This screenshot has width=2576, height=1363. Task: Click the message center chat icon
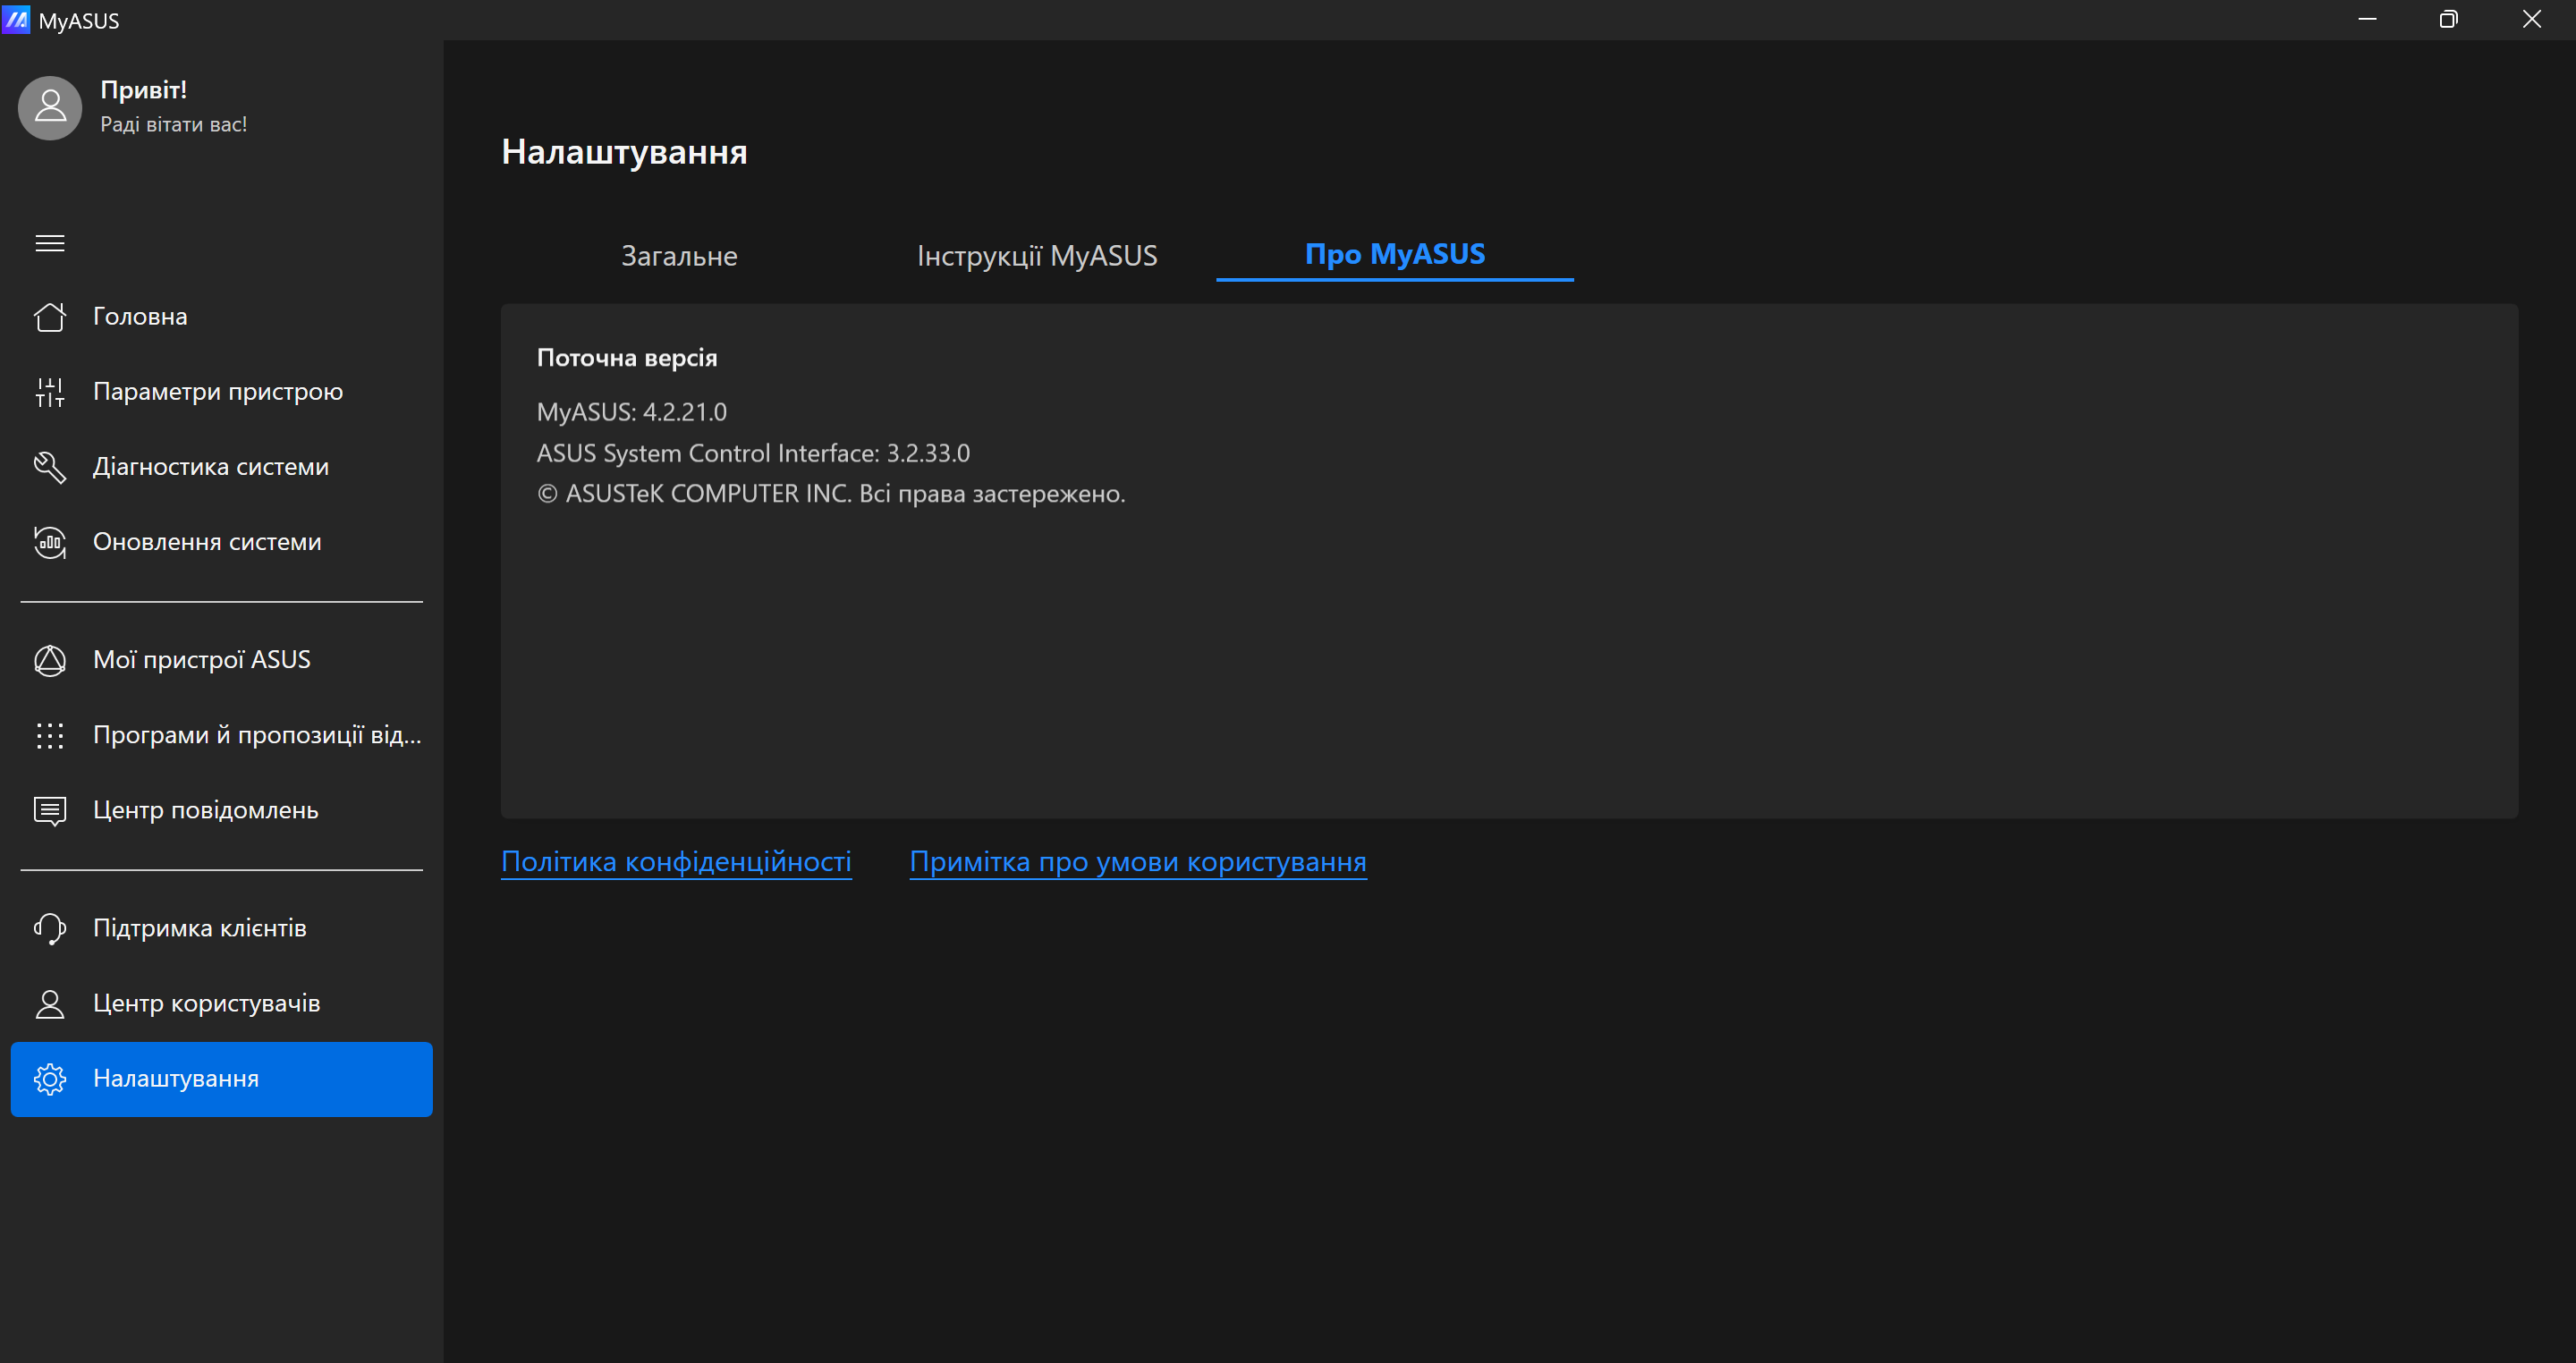[49, 810]
